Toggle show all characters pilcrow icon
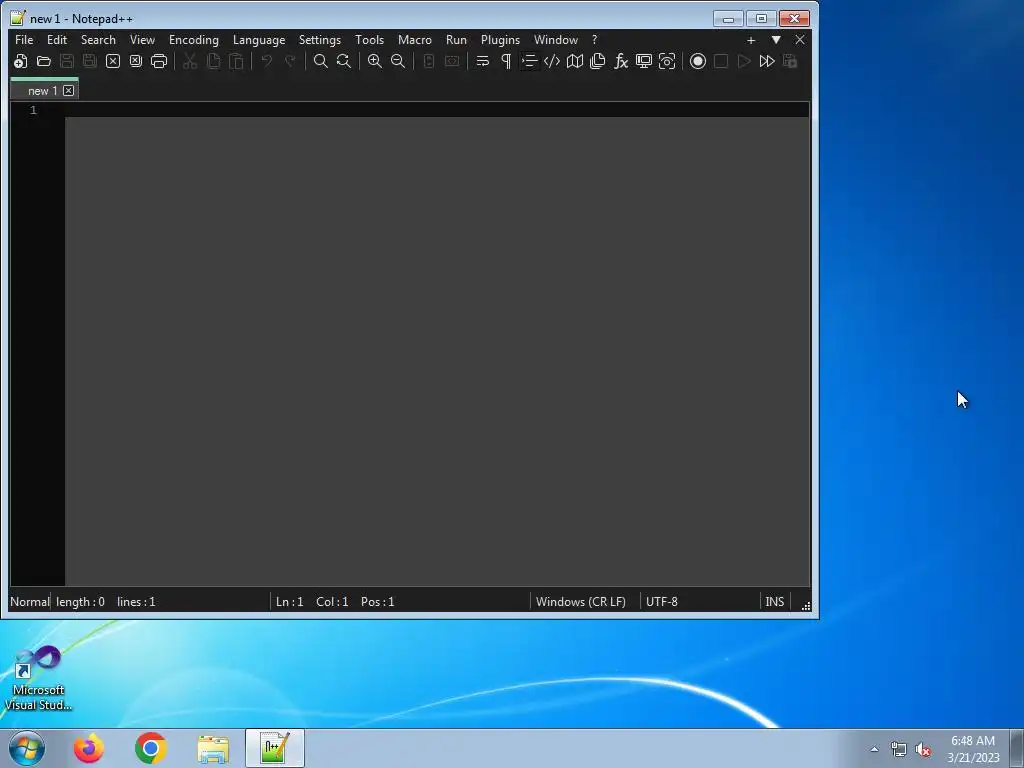The height and width of the screenshot is (768, 1024). (506, 61)
